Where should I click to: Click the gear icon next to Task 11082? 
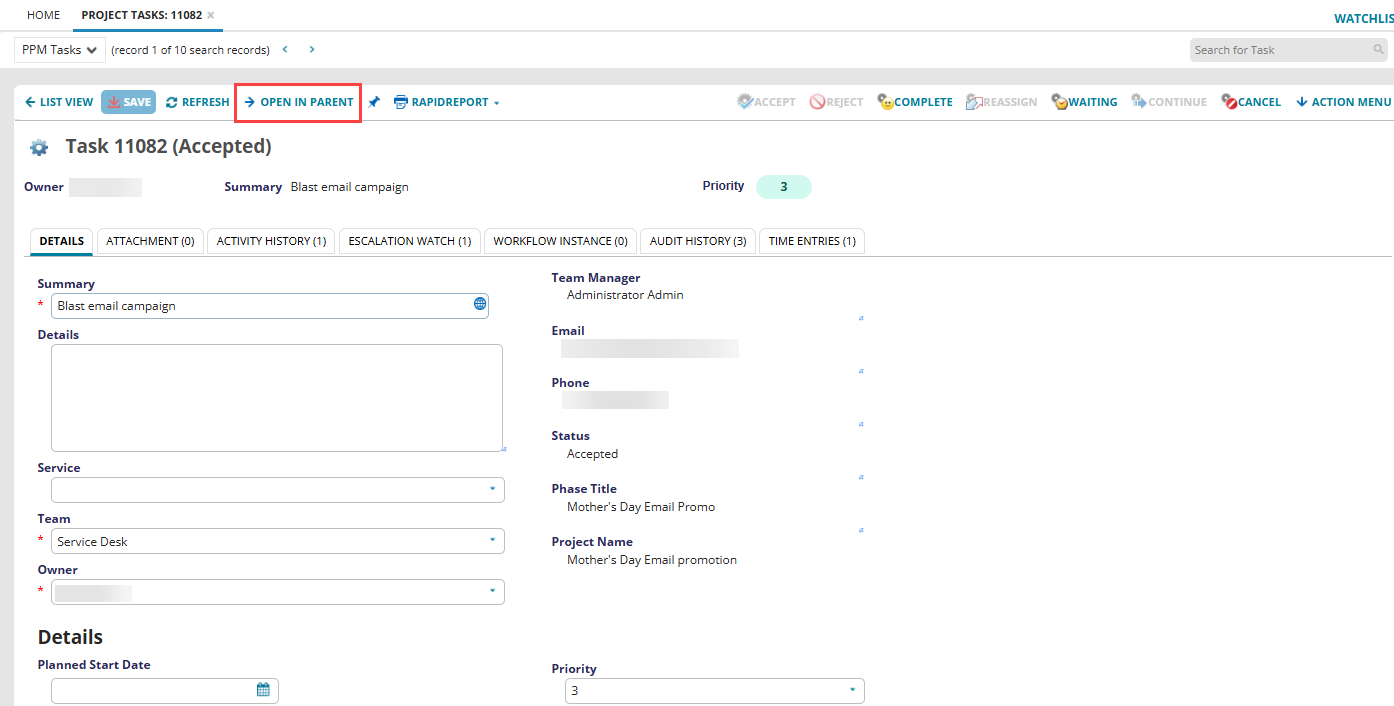click(x=39, y=148)
